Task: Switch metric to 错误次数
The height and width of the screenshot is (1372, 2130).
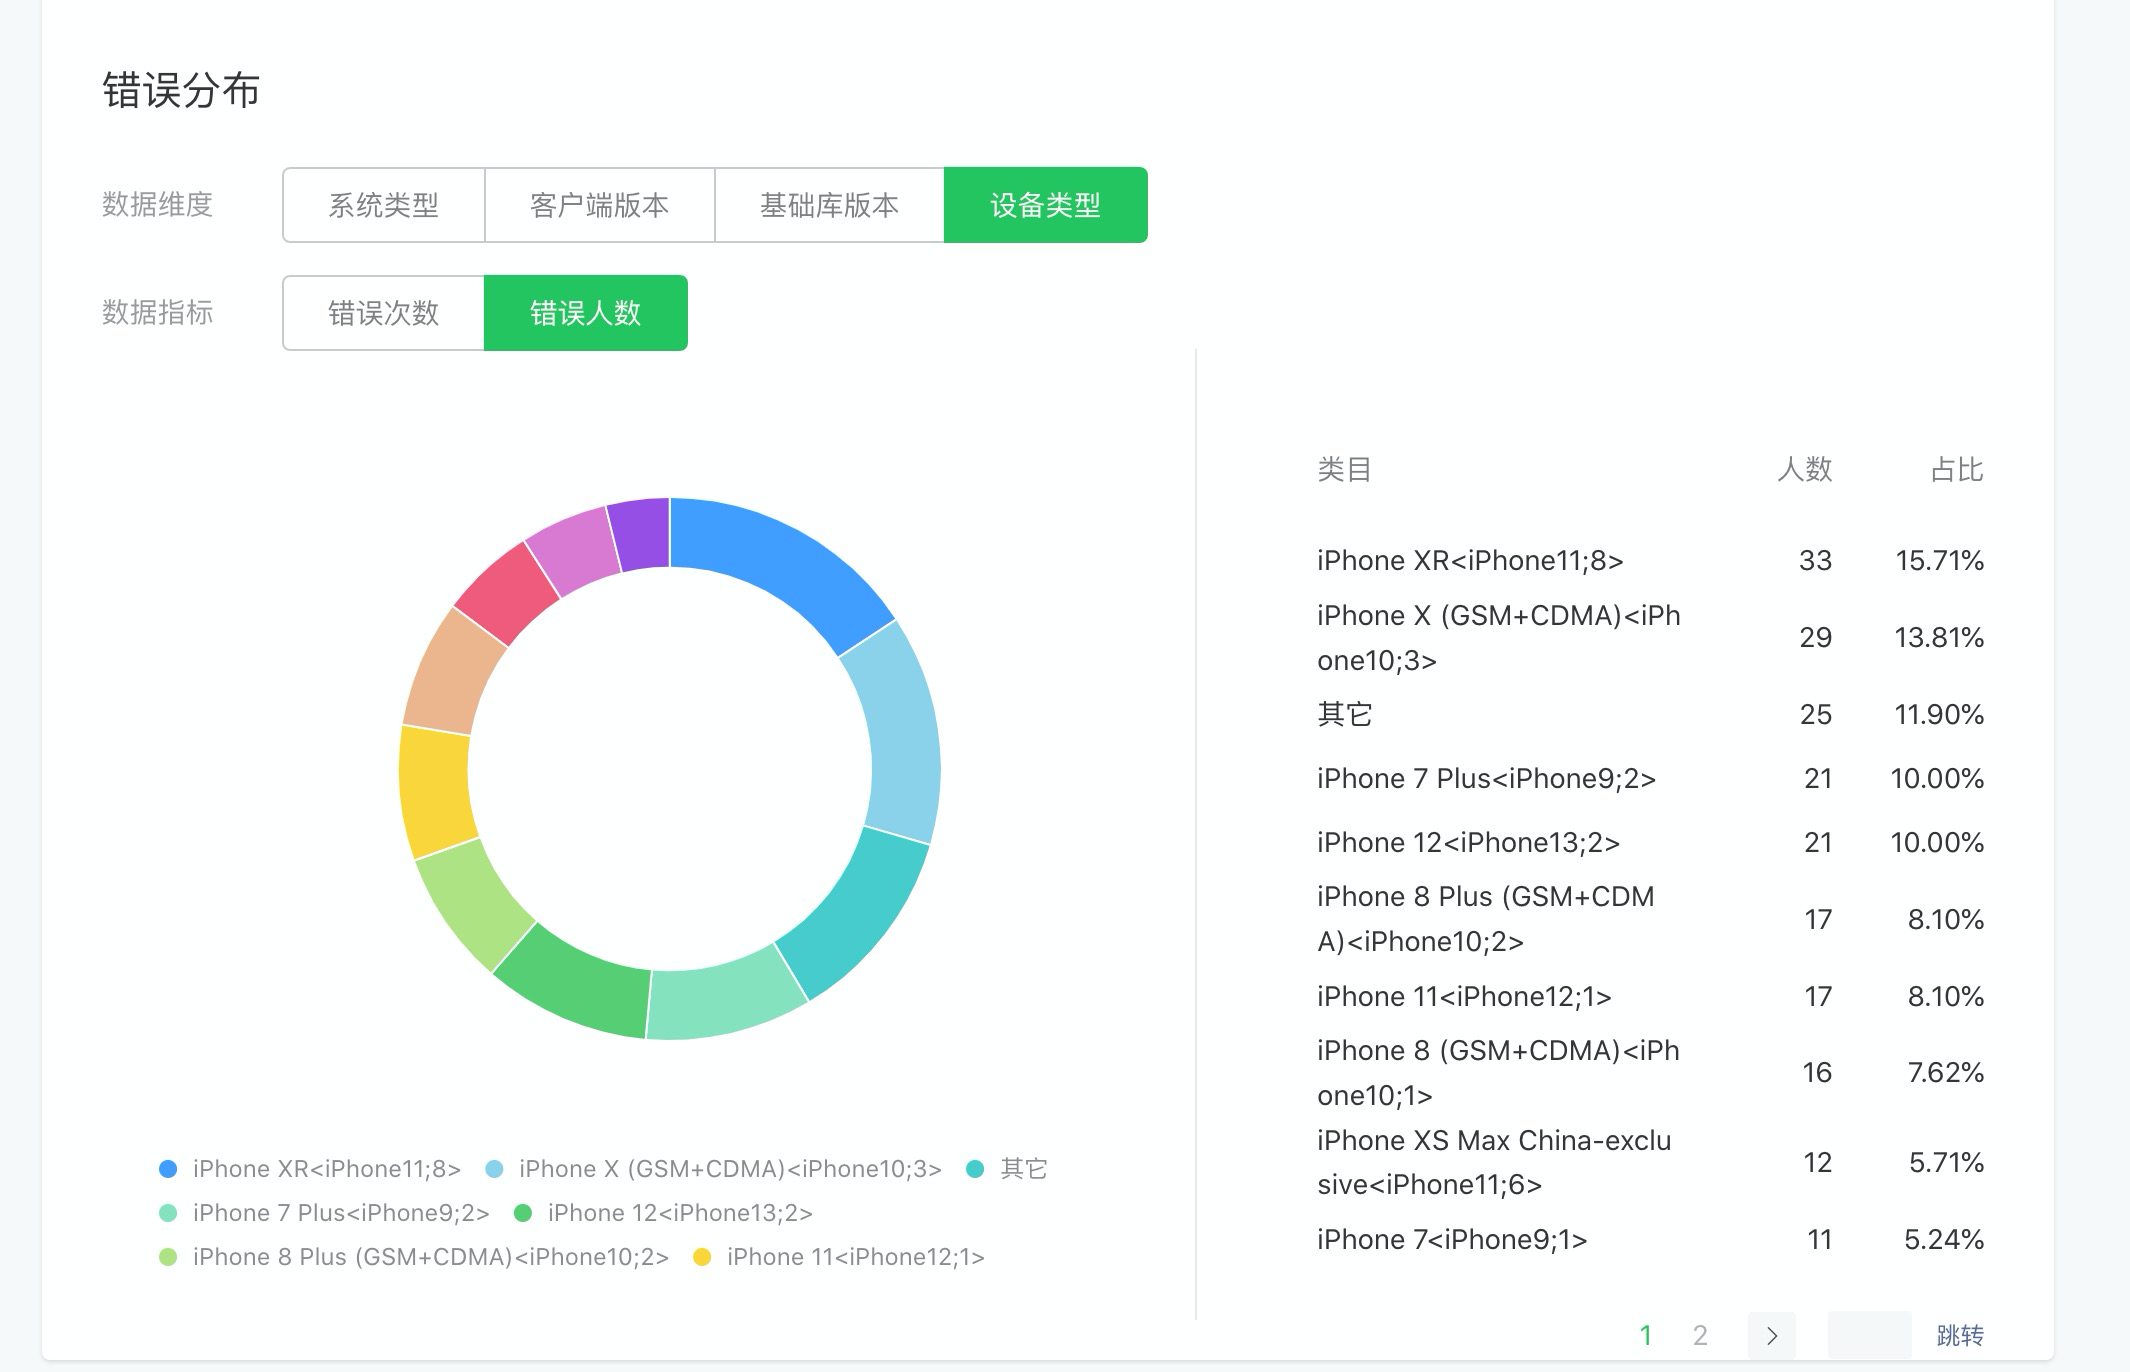Action: click(384, 313)
